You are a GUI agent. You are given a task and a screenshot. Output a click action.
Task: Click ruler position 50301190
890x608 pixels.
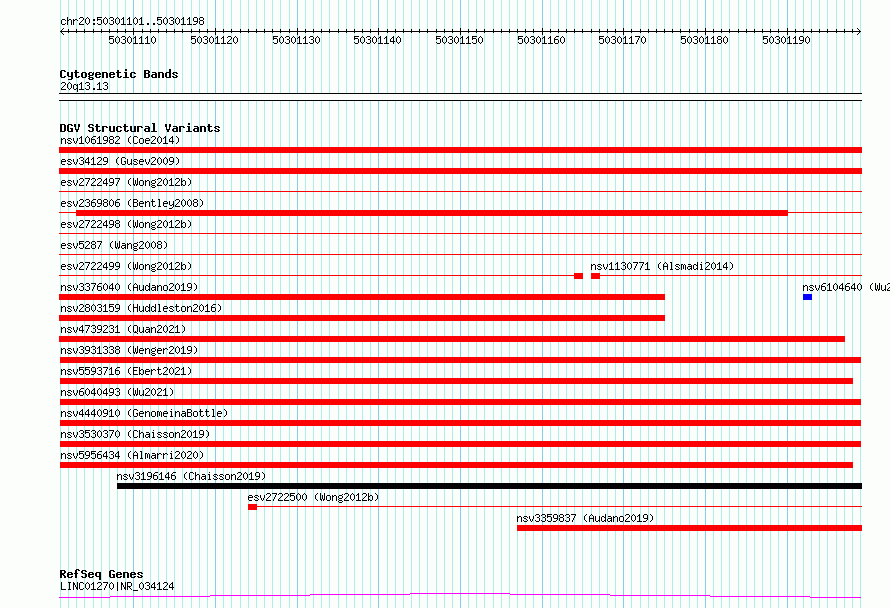(x=786, y=40)
